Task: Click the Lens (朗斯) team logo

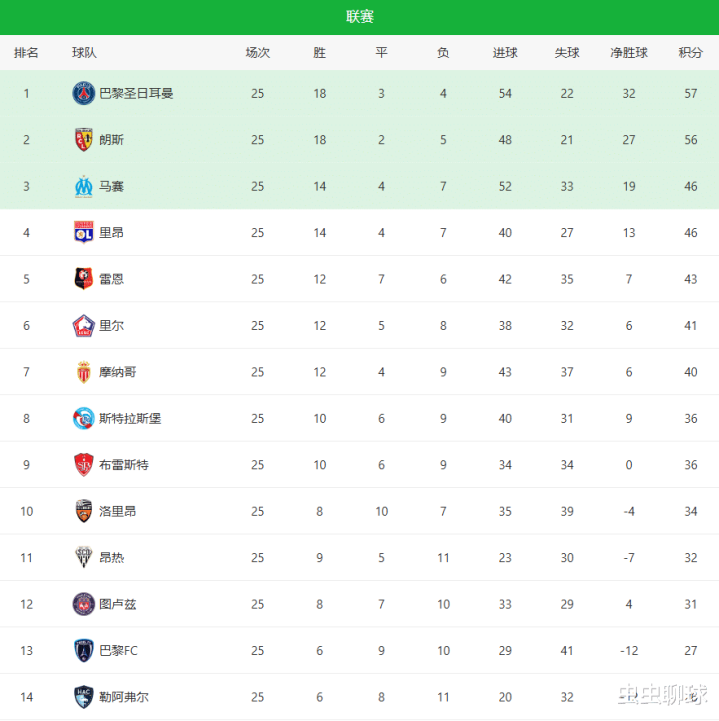Action: pos(84,140)
